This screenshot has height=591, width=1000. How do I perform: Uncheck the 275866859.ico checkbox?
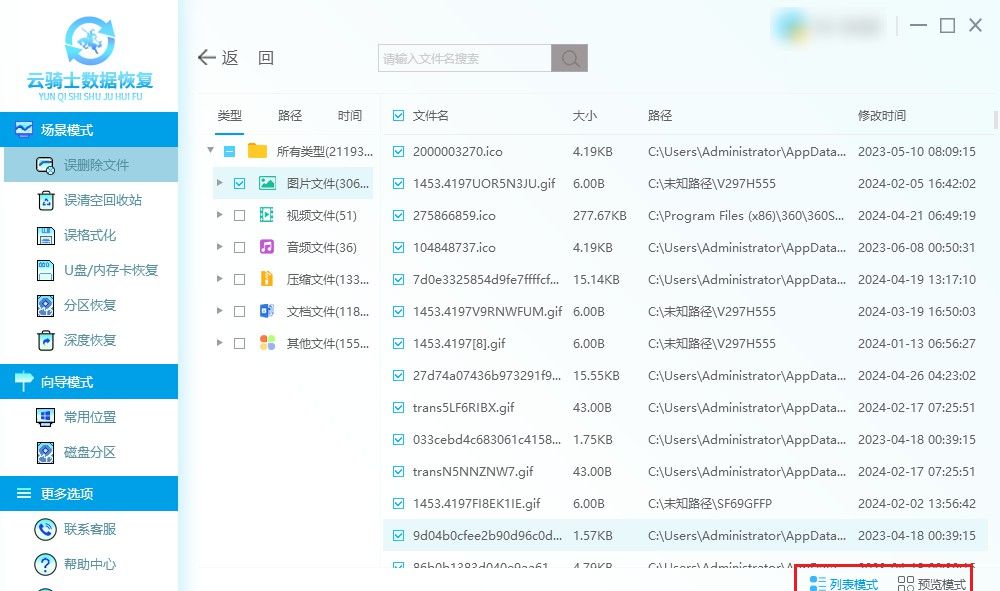399,215
